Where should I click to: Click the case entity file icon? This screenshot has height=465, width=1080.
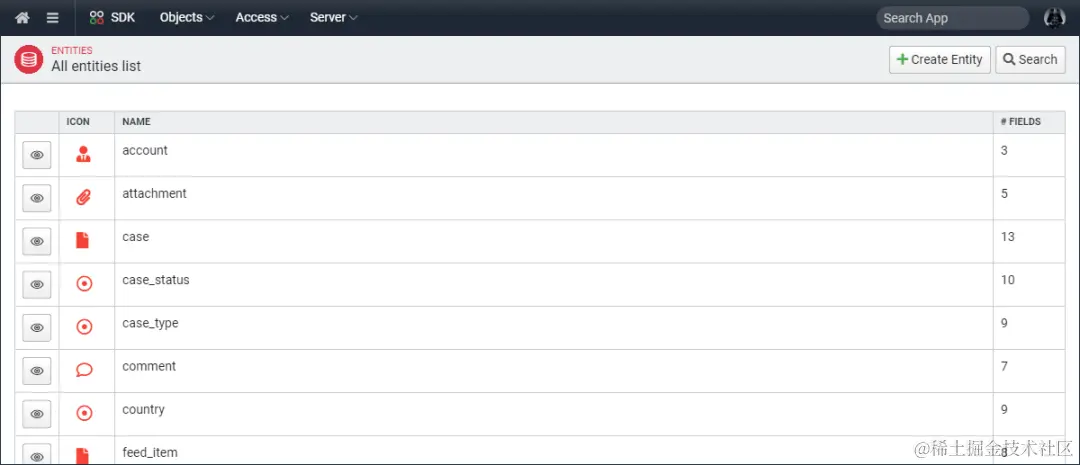[84, 241]
